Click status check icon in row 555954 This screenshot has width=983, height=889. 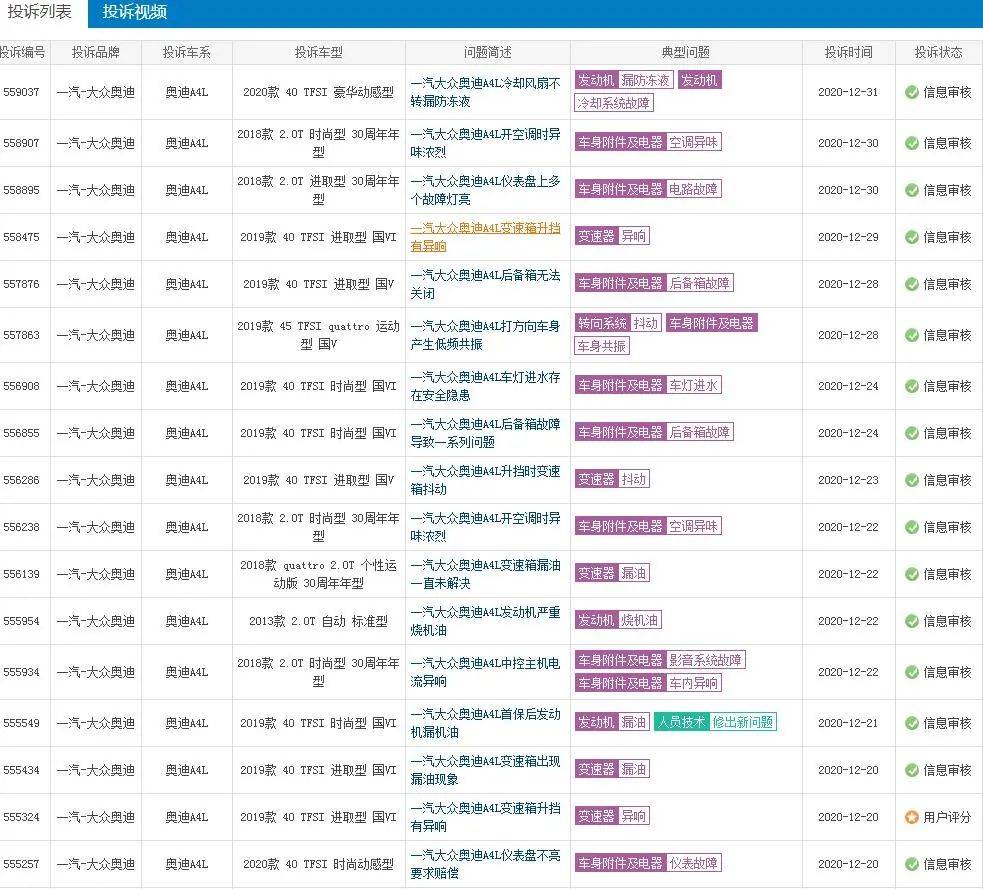(x=911, y=621)
